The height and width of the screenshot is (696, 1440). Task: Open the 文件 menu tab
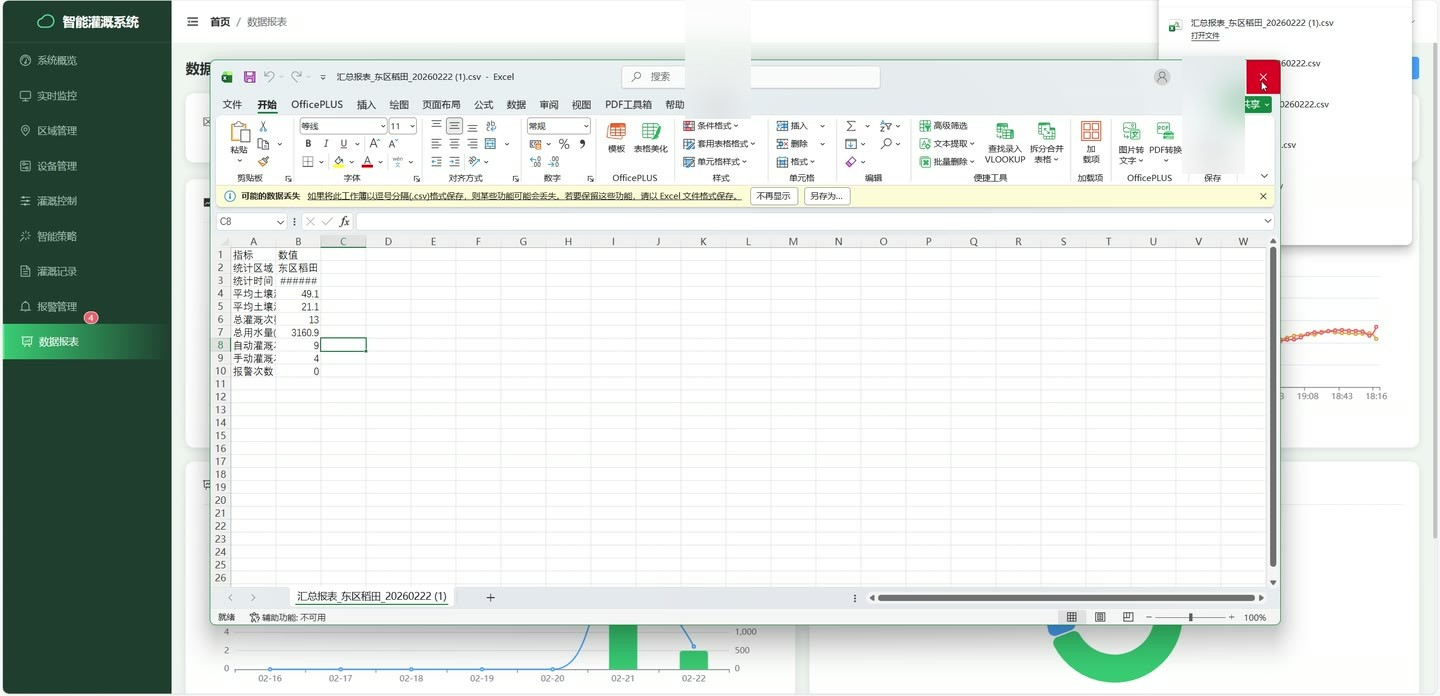point(232,104)
